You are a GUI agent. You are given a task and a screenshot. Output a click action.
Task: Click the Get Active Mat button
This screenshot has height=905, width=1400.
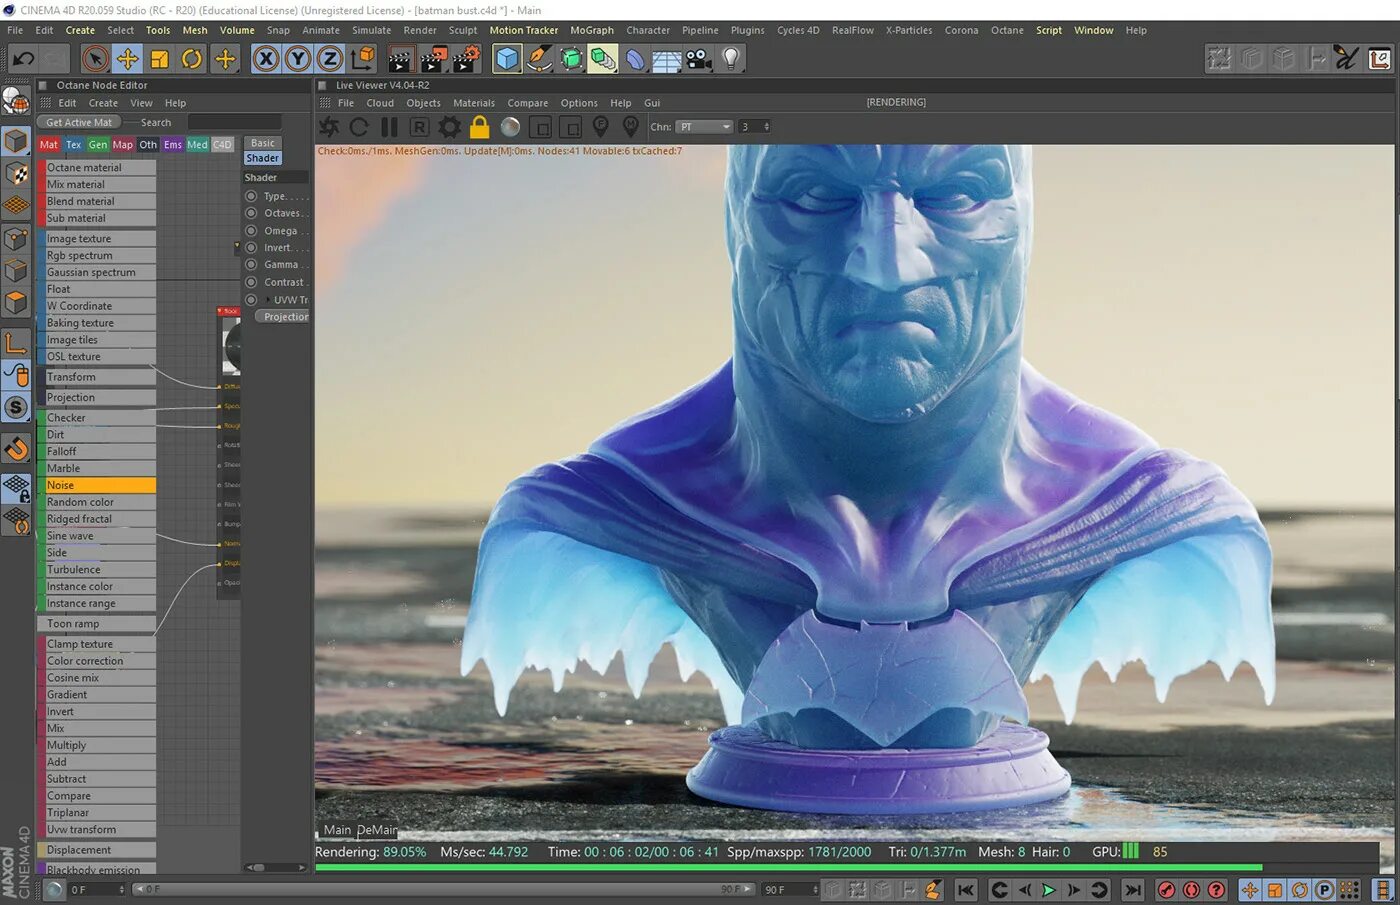79,122
